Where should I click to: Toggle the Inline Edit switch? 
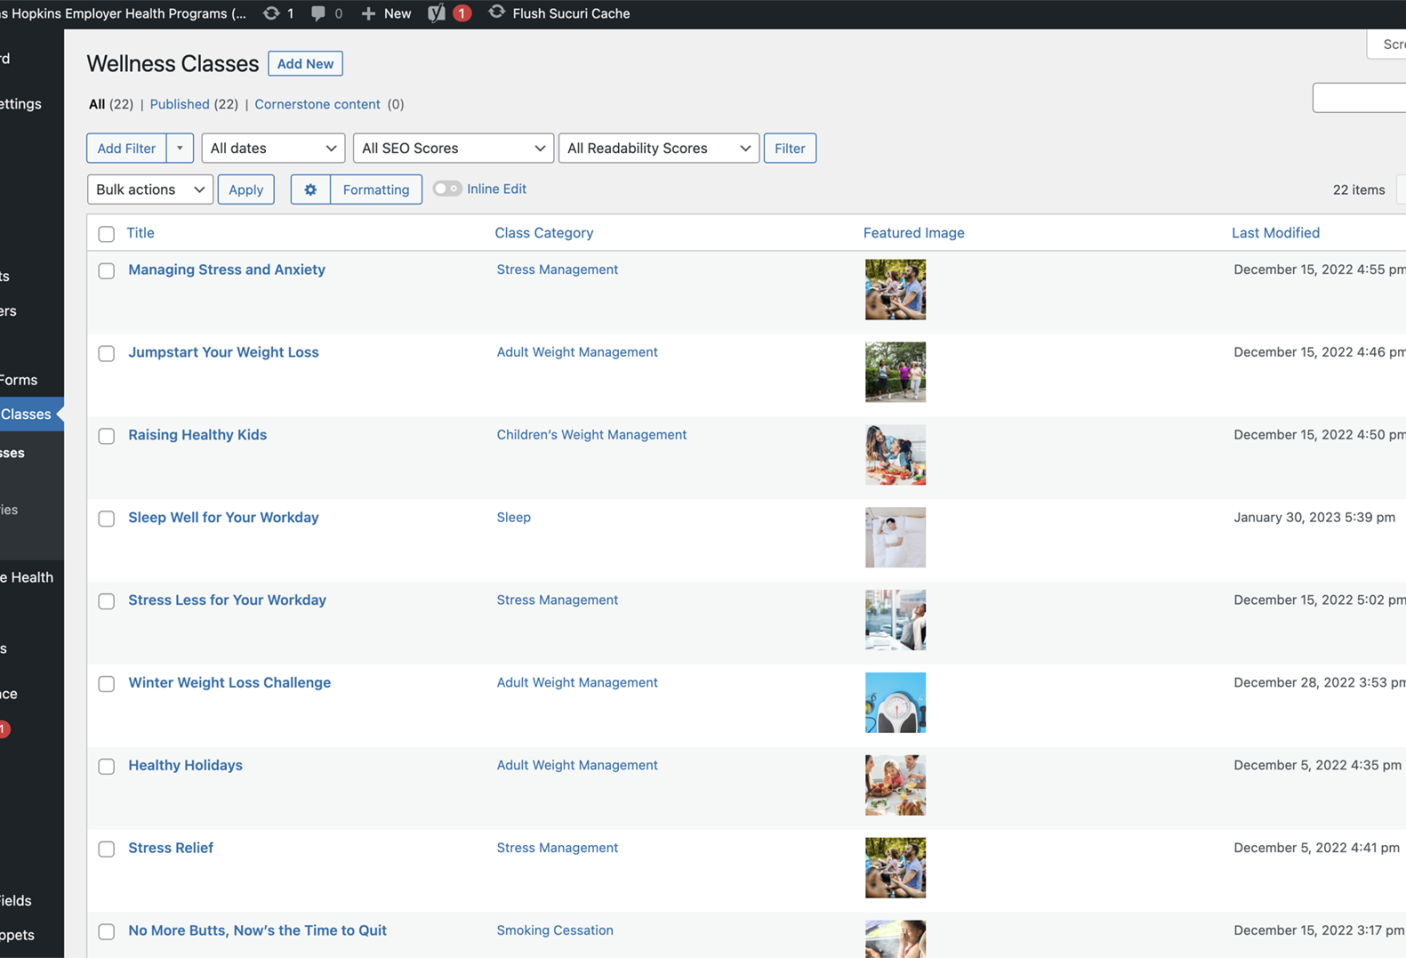[447, 189]
